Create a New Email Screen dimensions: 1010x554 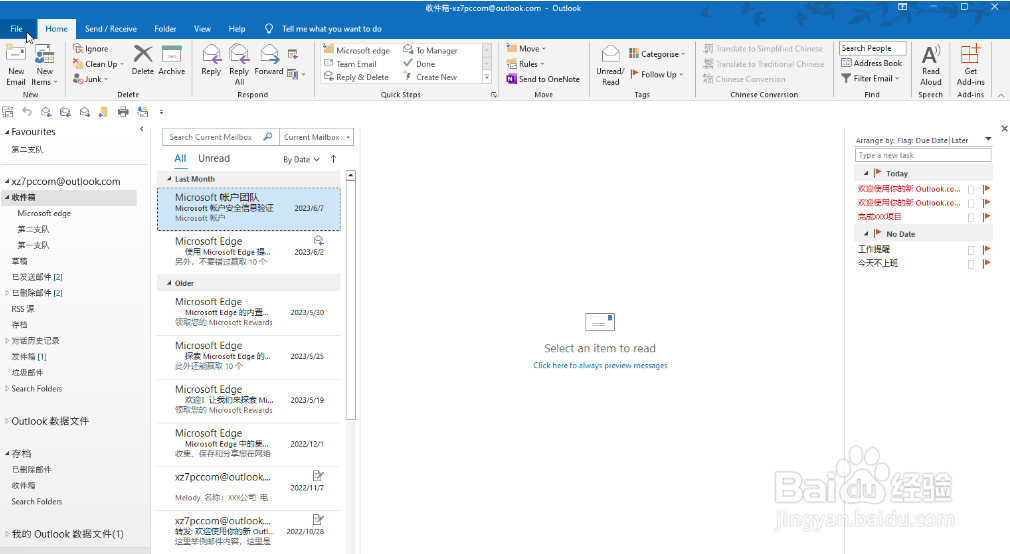point(15,64)
